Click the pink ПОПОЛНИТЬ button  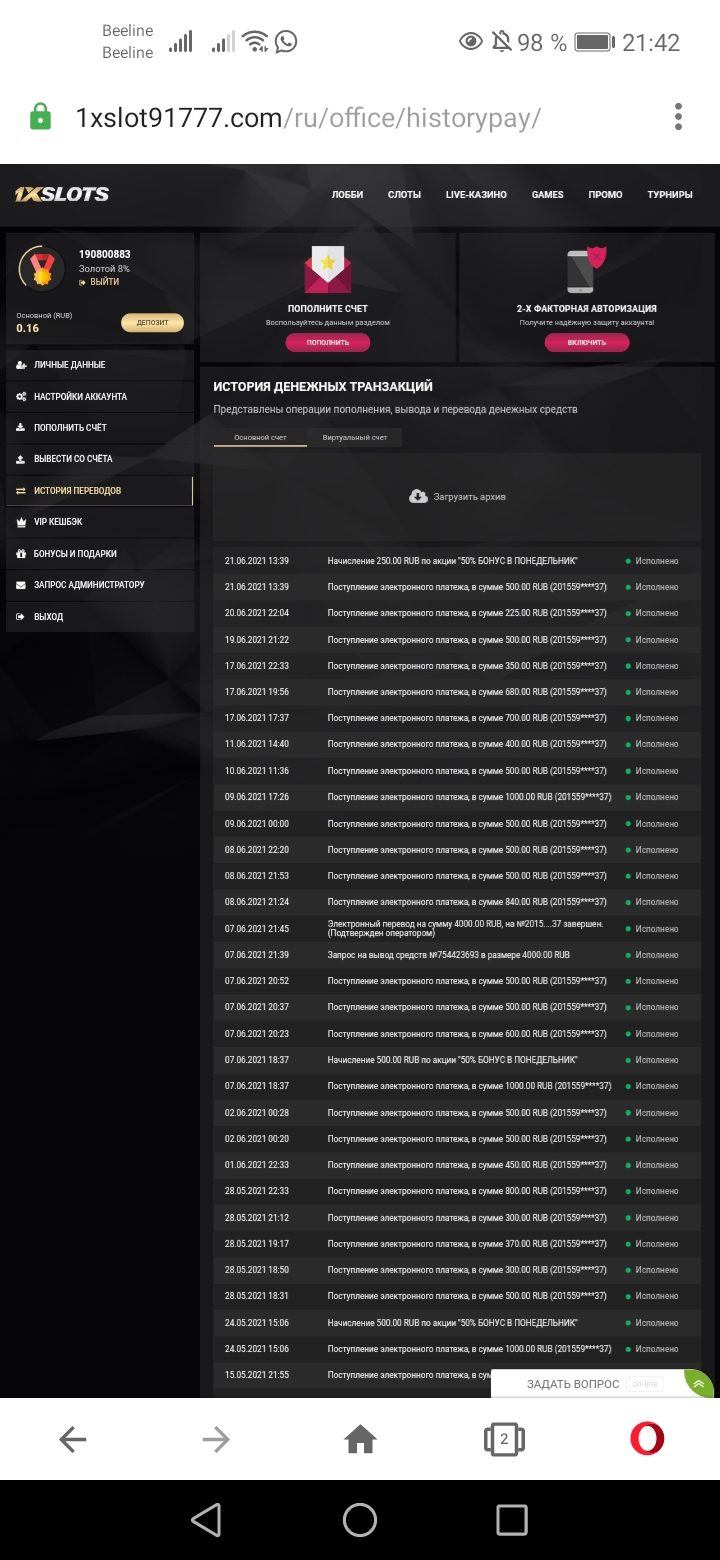[328, 342]
